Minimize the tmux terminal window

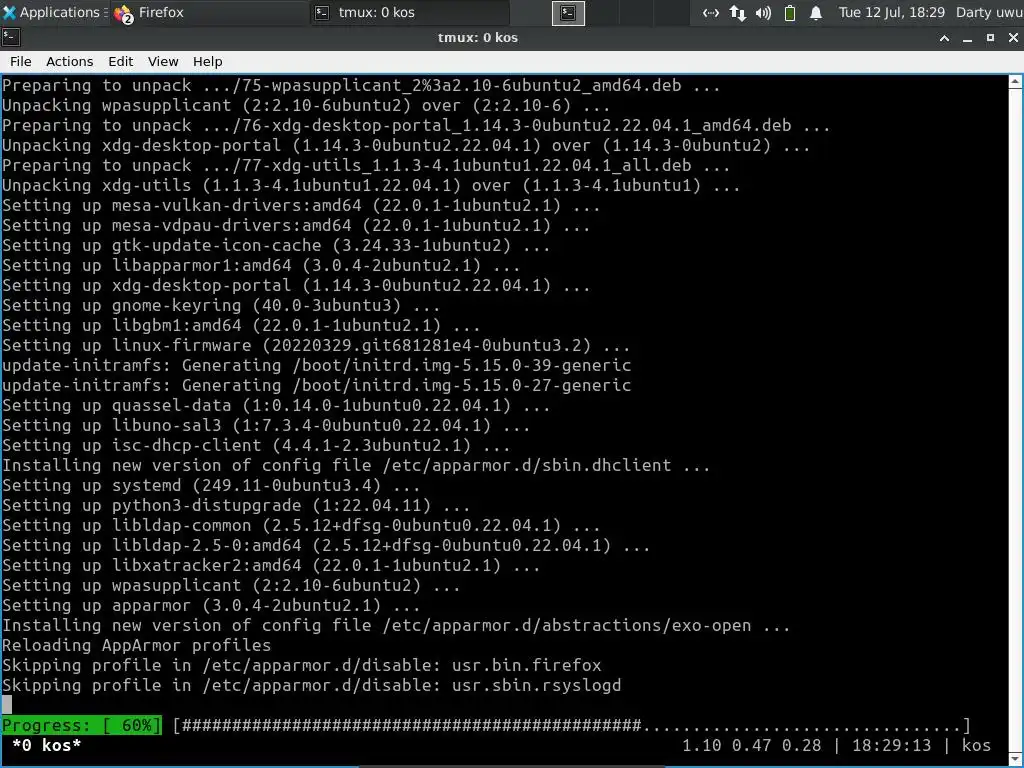(x=967, y=38)
